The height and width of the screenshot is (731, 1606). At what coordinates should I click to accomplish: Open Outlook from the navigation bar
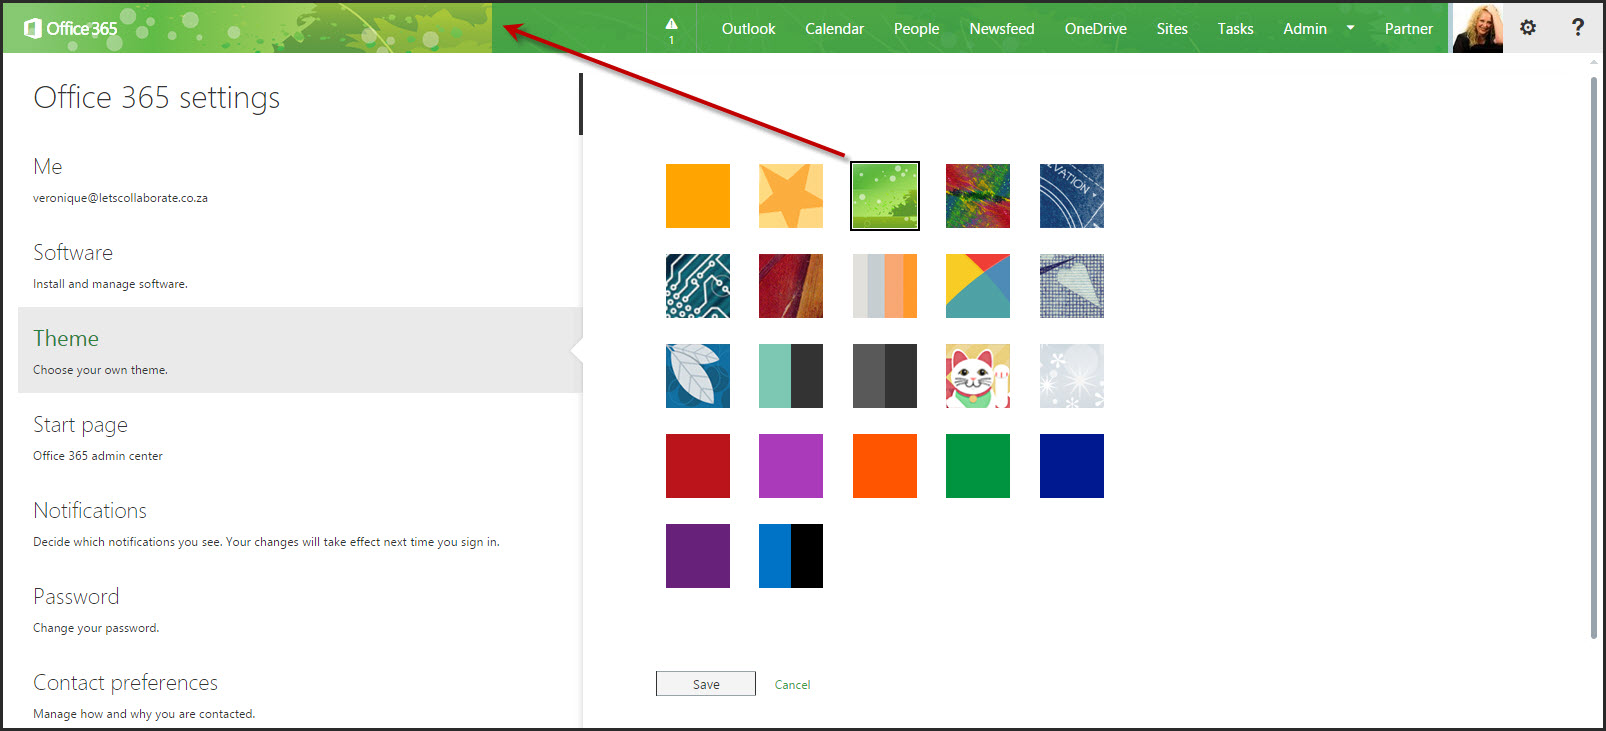pyautogui.click(x=748, y=29)
